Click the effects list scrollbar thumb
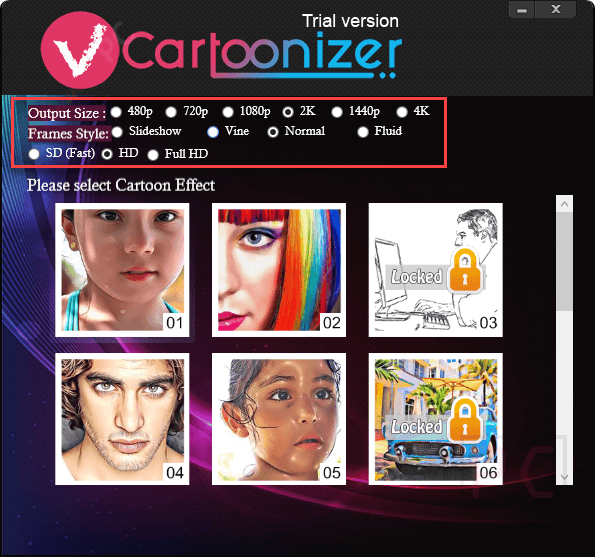The width and height of the screenshot is (595, 557). (x=564, y=261)
